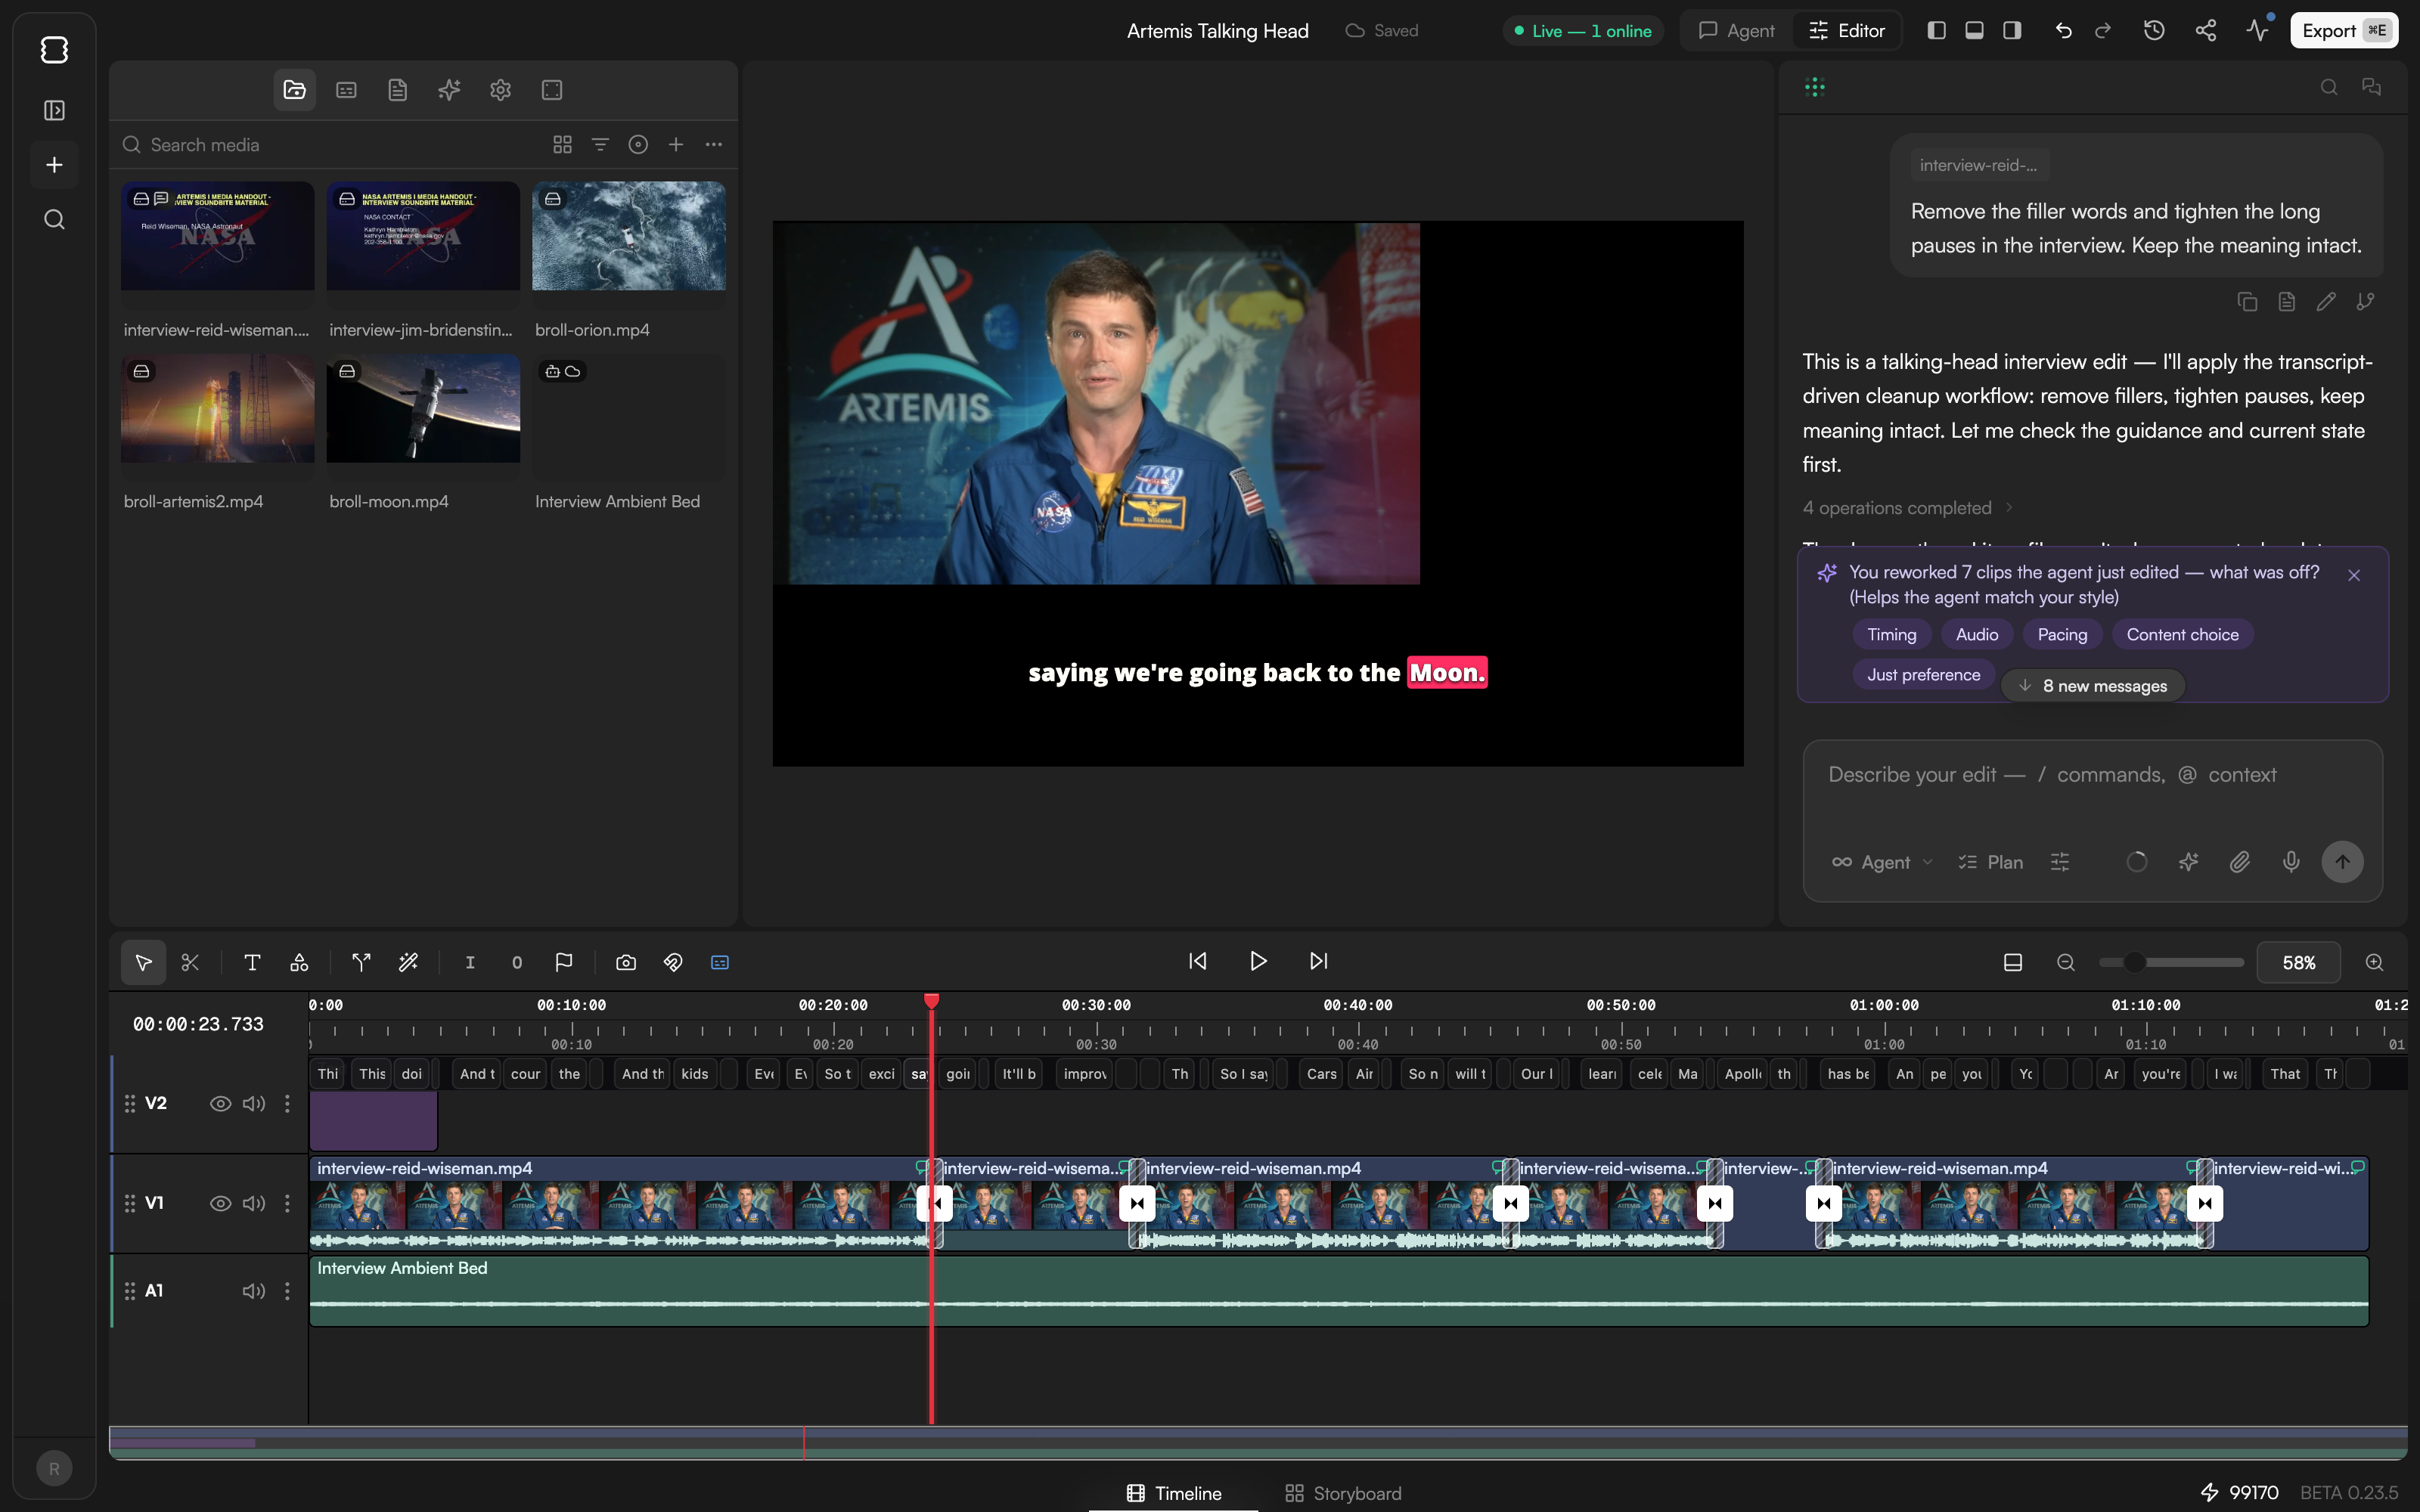
Task: Mute the V2 track audio
Action: 254,1103
